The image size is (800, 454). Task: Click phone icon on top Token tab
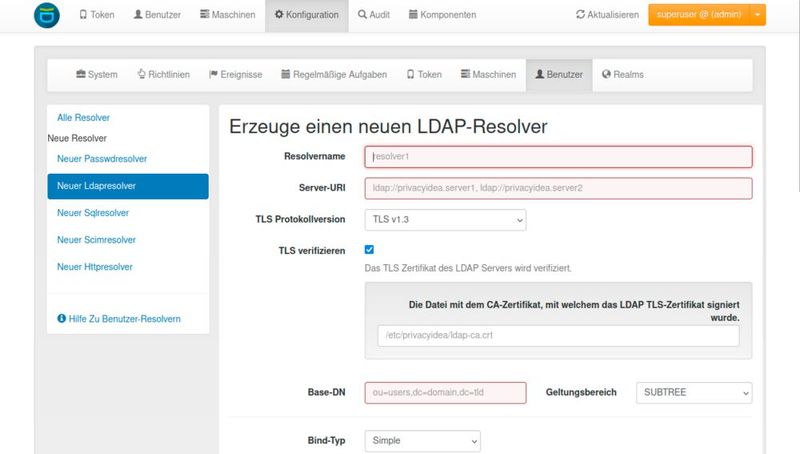(x=83, y=14)
